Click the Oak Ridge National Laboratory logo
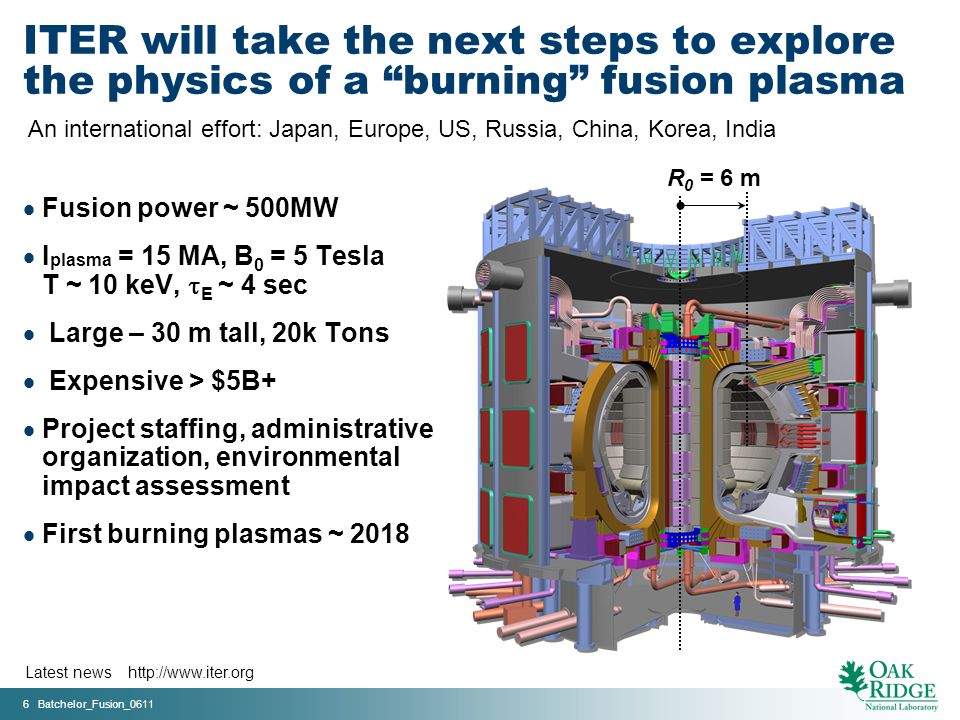The image size is (960, 720). tap(888, 685)
